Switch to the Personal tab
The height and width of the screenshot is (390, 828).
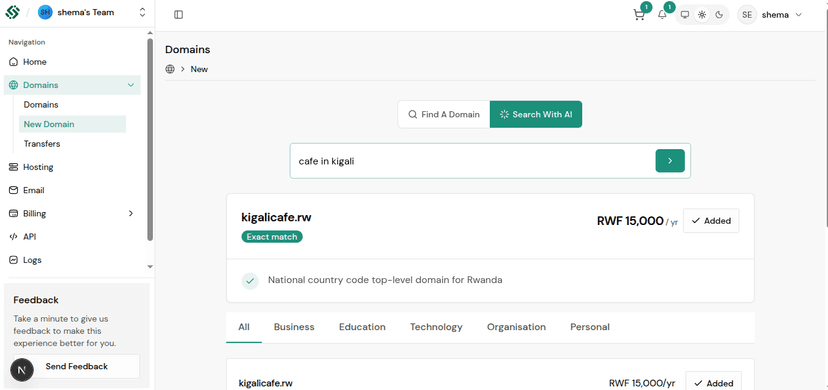pos(590,327)
